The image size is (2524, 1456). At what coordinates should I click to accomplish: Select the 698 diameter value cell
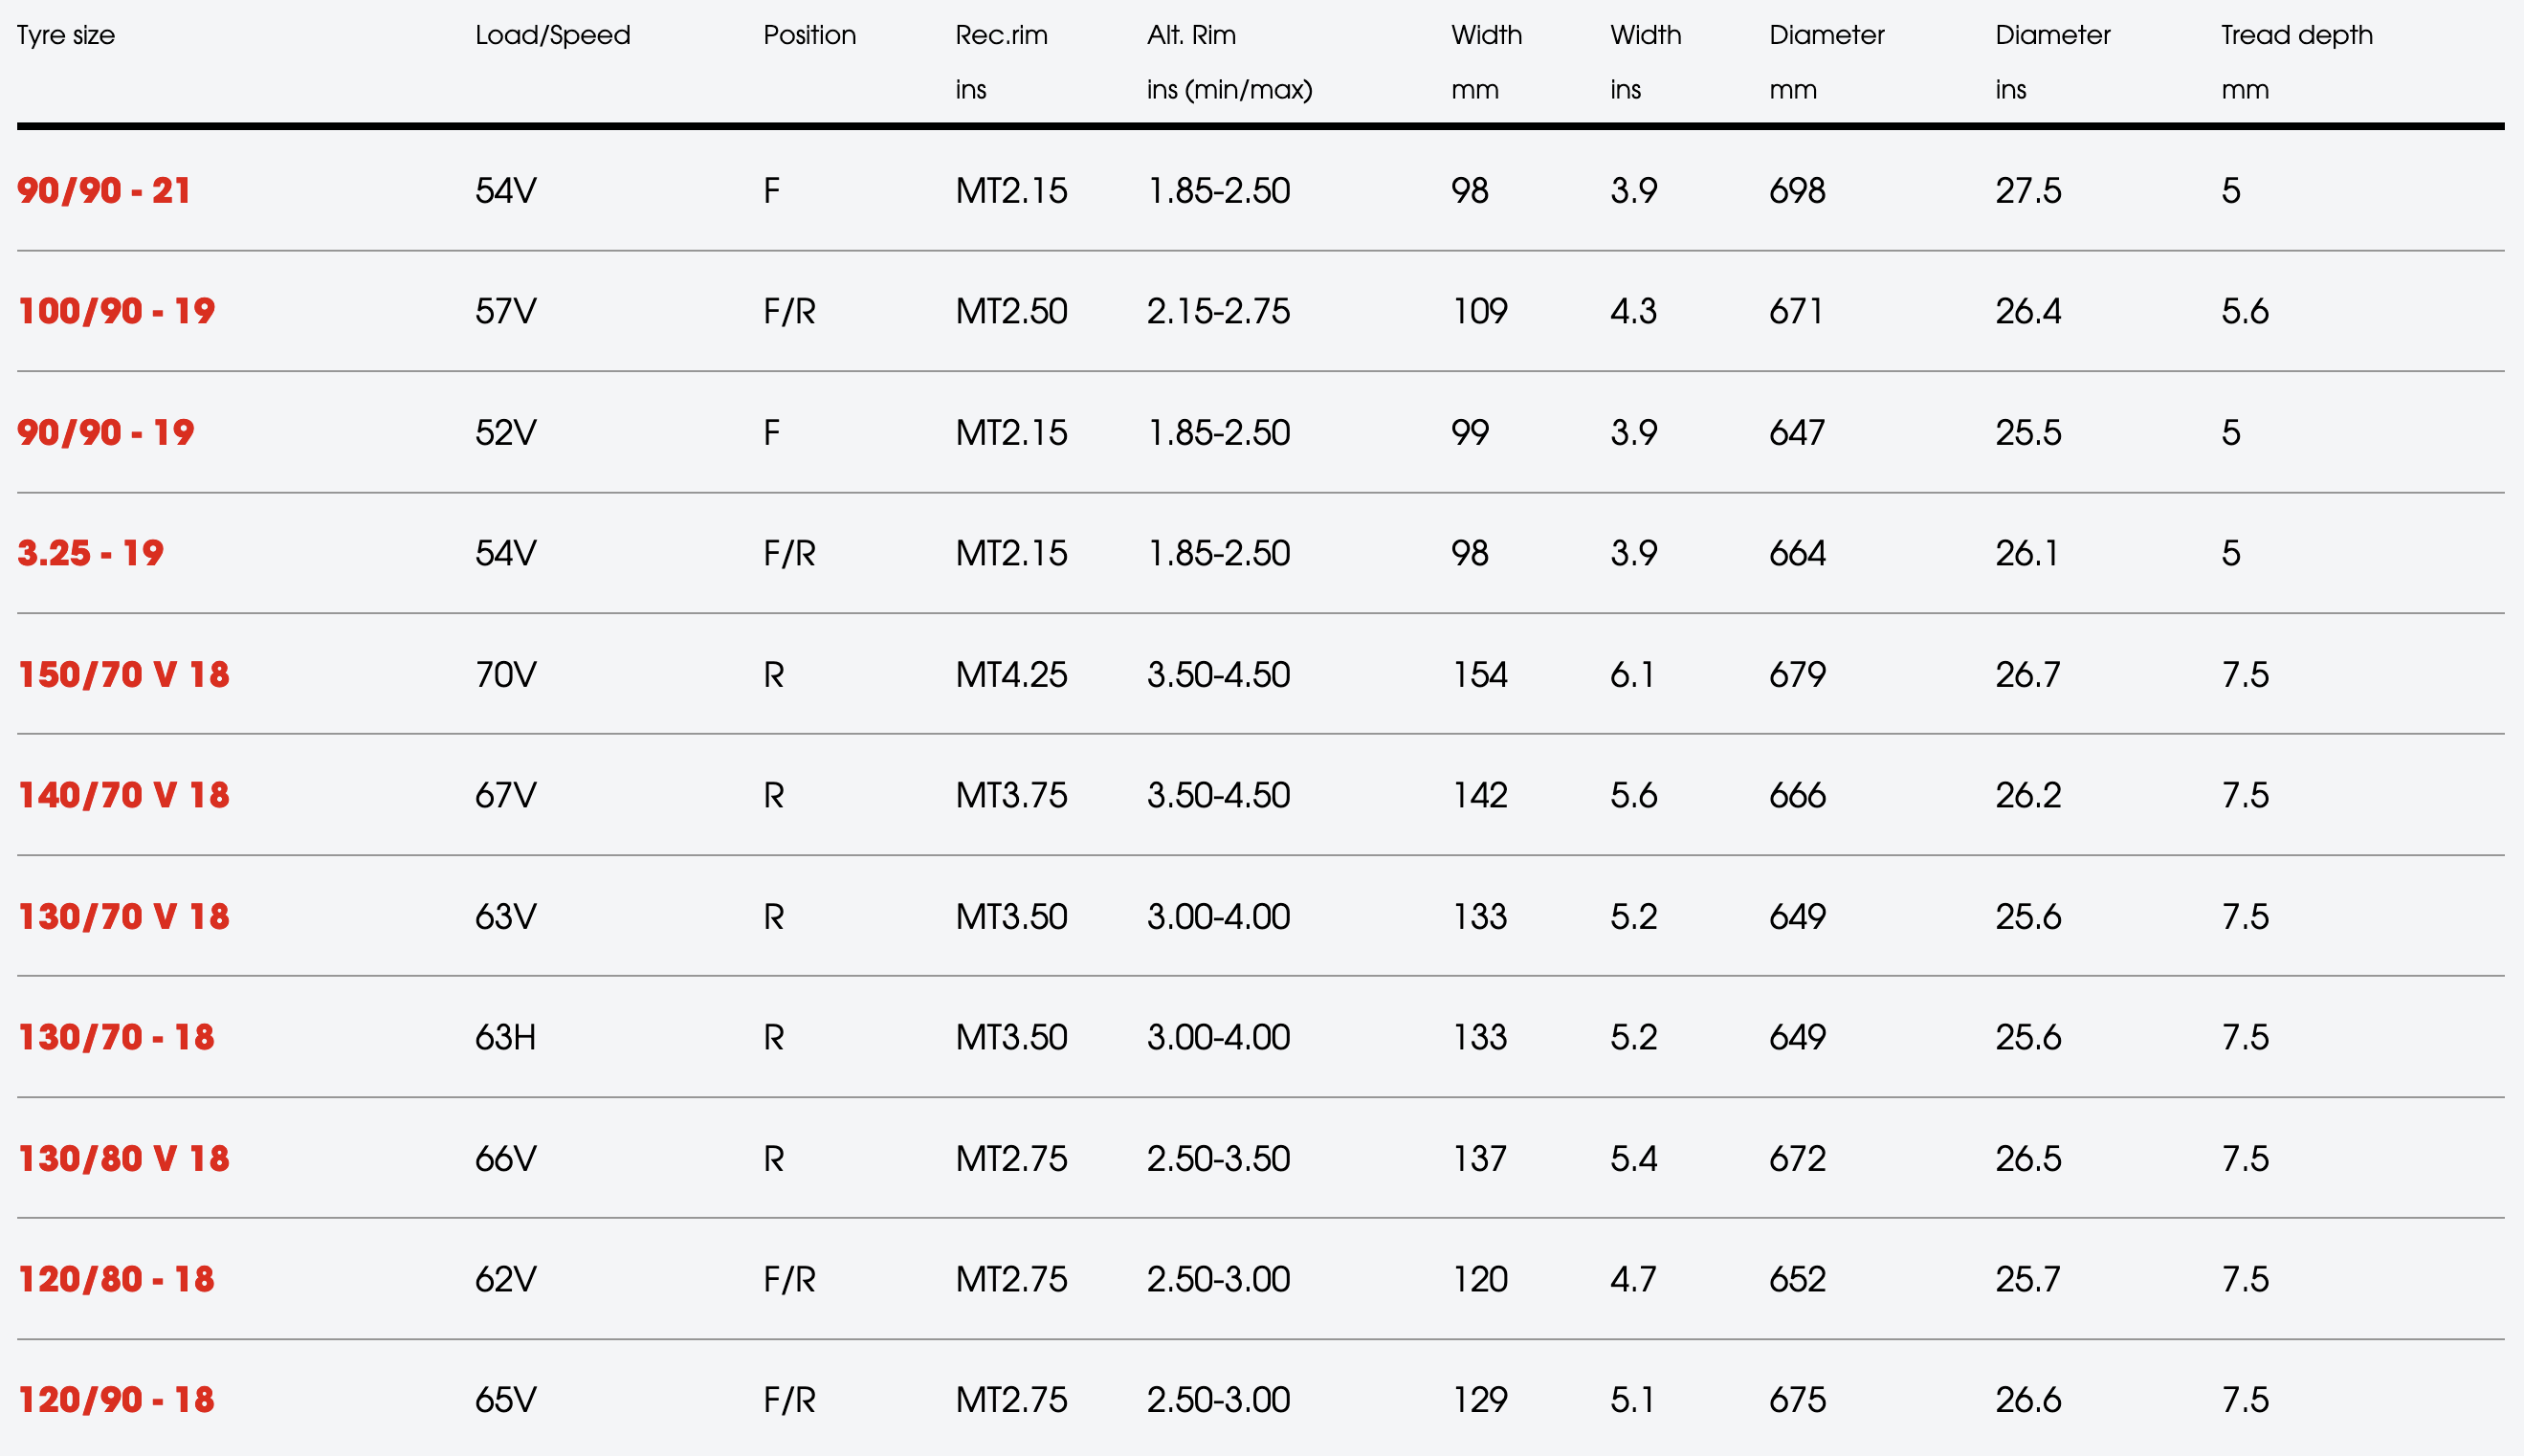tap(1797, 190)
